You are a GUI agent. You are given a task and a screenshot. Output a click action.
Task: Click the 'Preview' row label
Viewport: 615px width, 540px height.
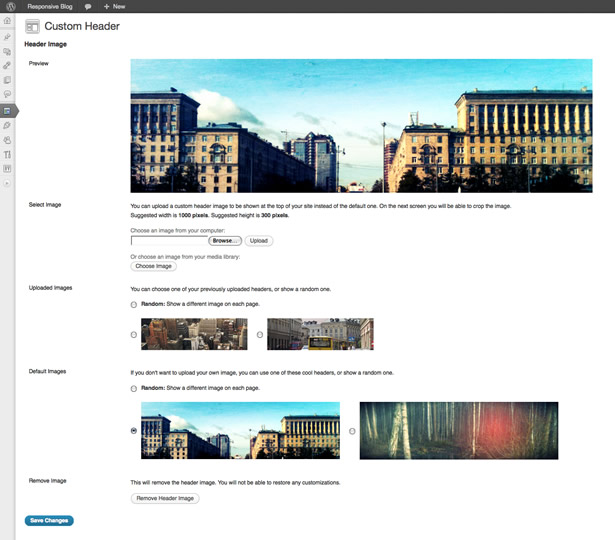pos(38,64)
